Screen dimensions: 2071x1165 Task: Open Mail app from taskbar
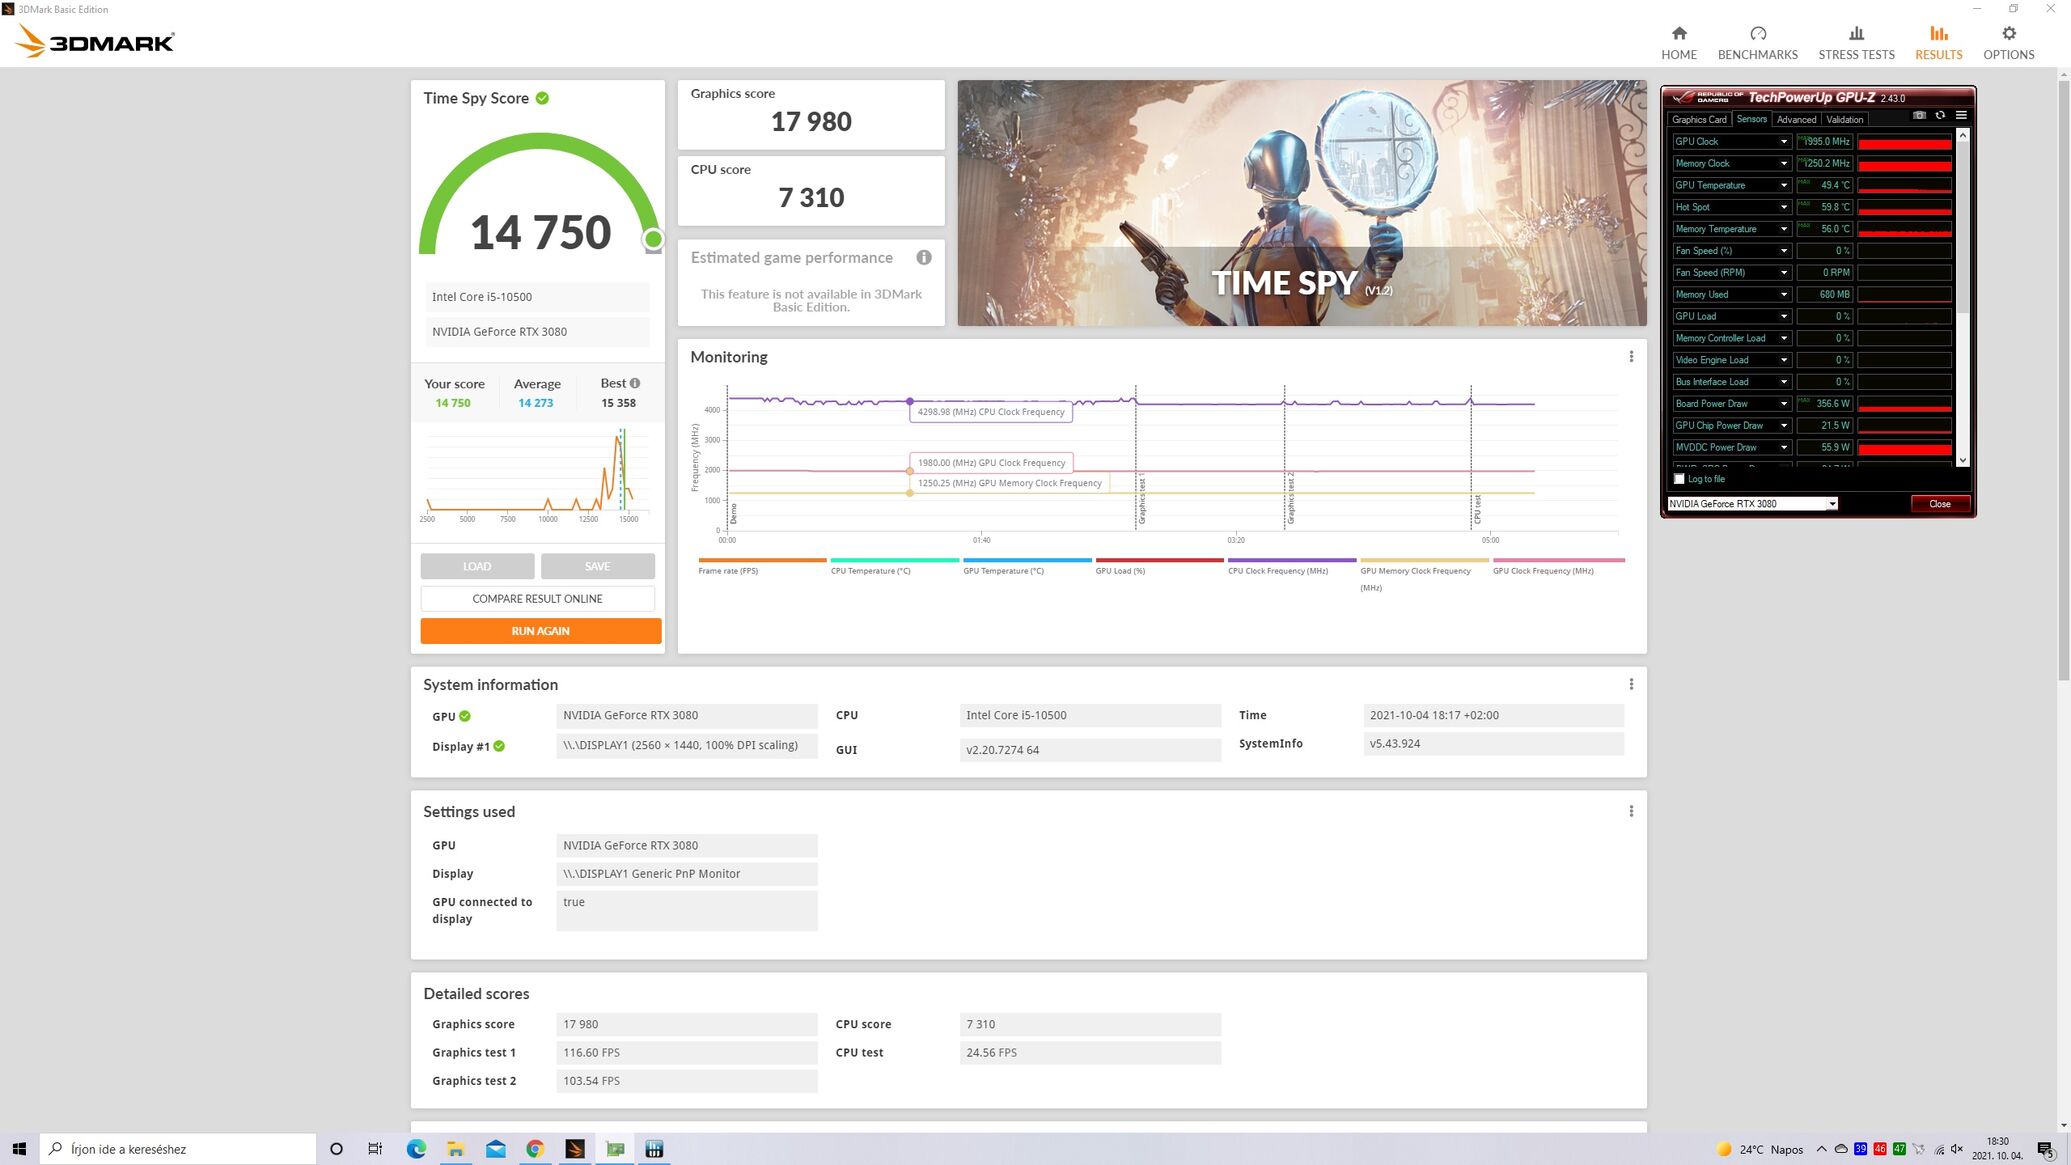(x=496, y=1149)
